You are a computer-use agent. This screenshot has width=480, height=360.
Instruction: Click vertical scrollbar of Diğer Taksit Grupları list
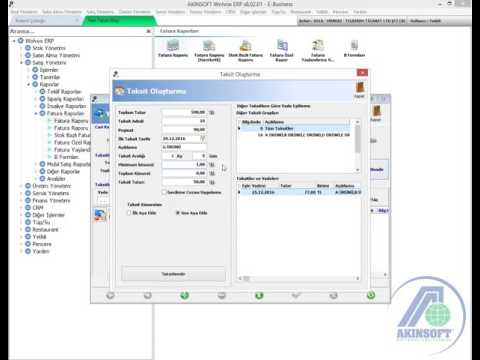click(x=357, y=146)
